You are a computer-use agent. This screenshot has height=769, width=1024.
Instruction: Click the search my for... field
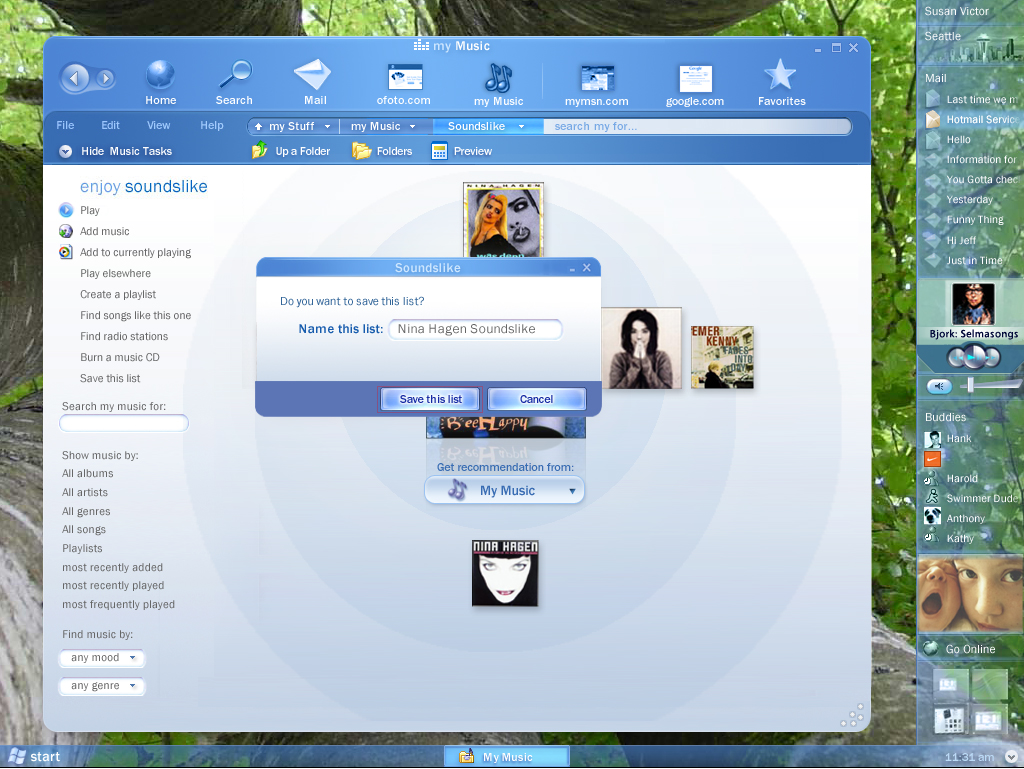[697, 127]
